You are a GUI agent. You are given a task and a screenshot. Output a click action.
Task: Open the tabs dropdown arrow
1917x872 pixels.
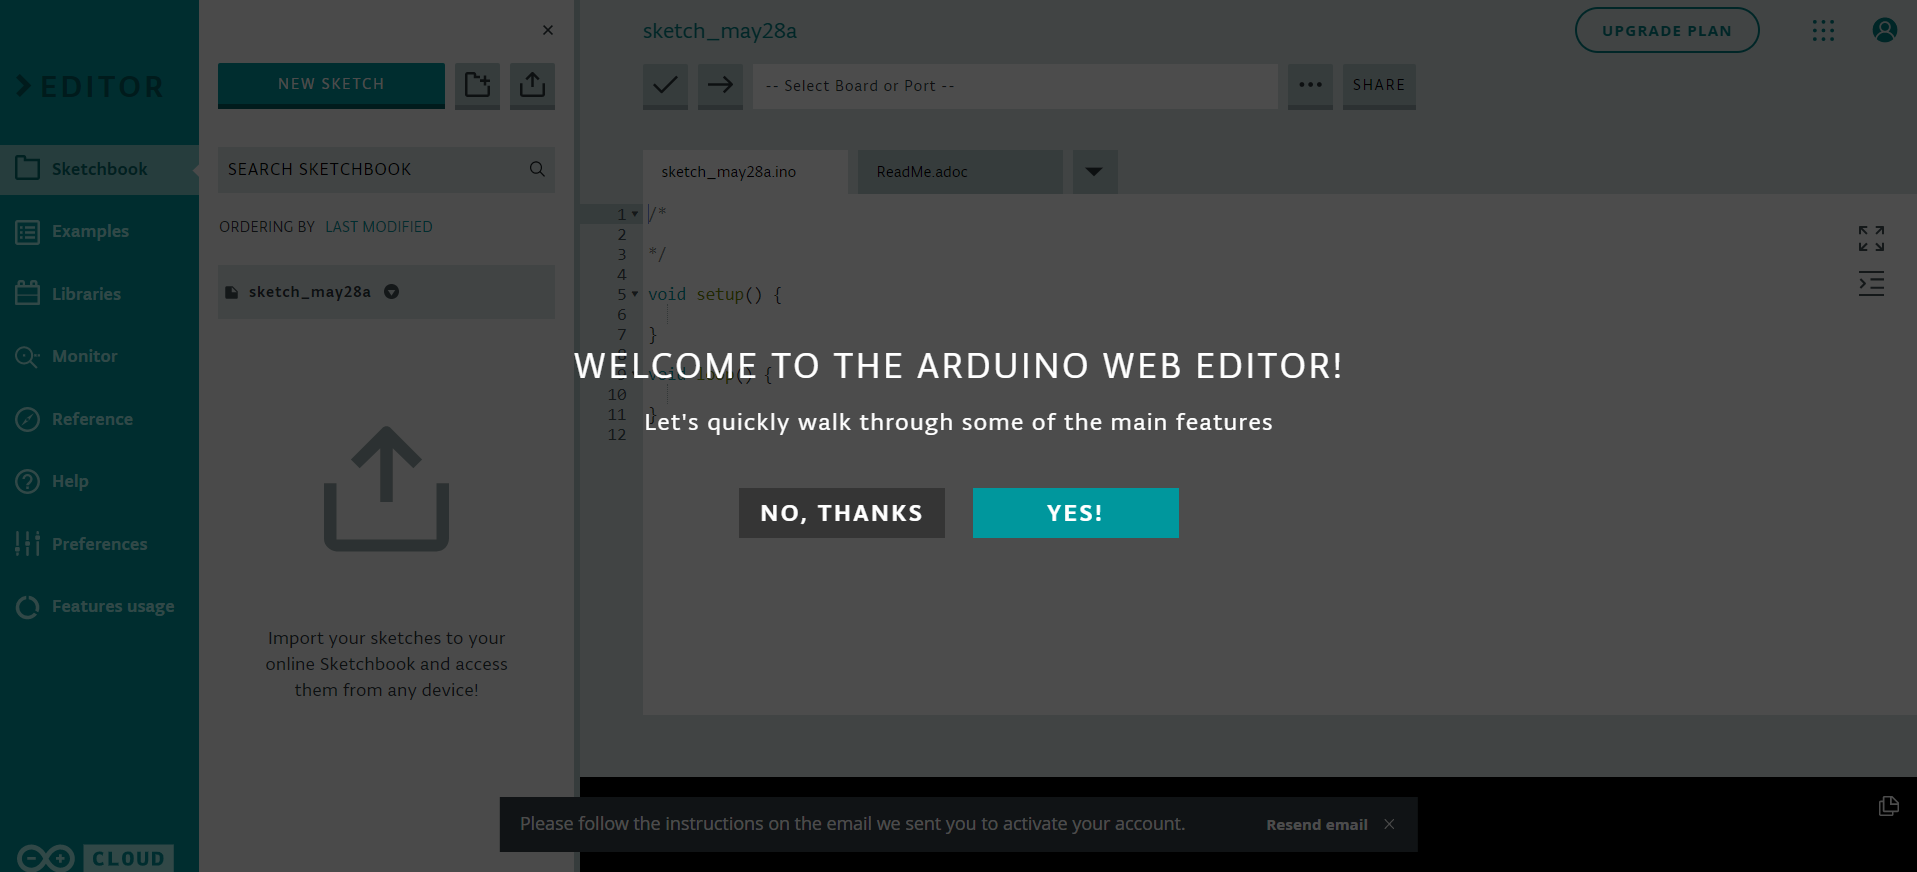click(x=1095, y=172)
